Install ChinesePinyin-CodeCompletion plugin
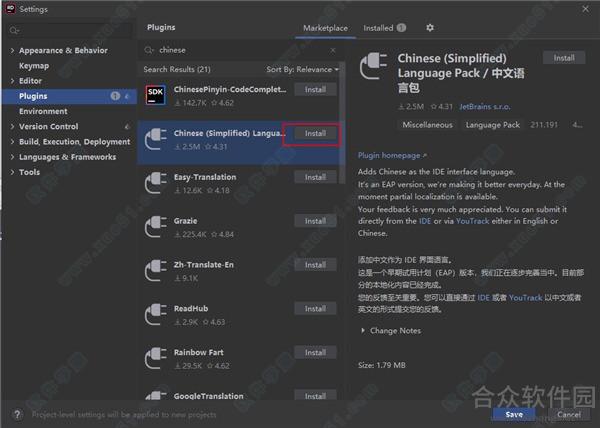 pos(315,90)
